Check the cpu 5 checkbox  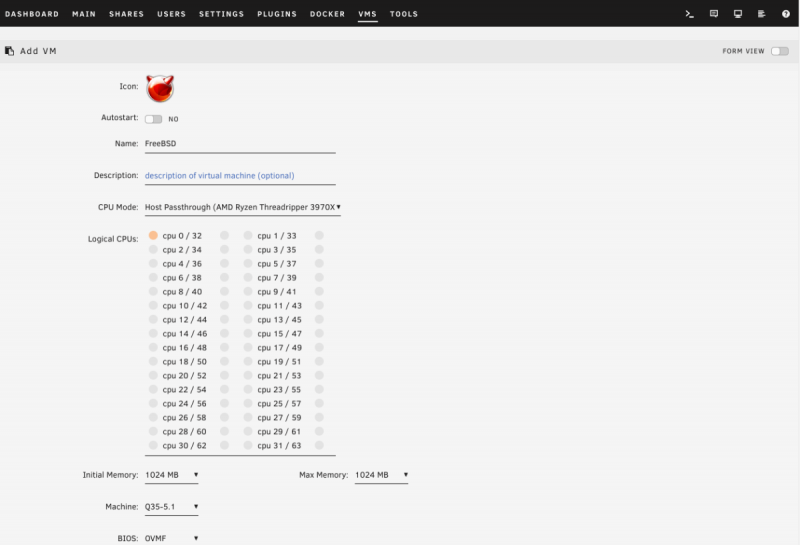click(x=248, y=263)
